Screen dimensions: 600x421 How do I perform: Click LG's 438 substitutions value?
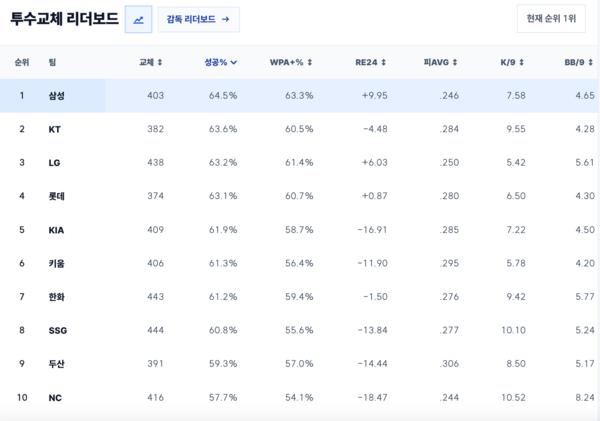[155, 163]
